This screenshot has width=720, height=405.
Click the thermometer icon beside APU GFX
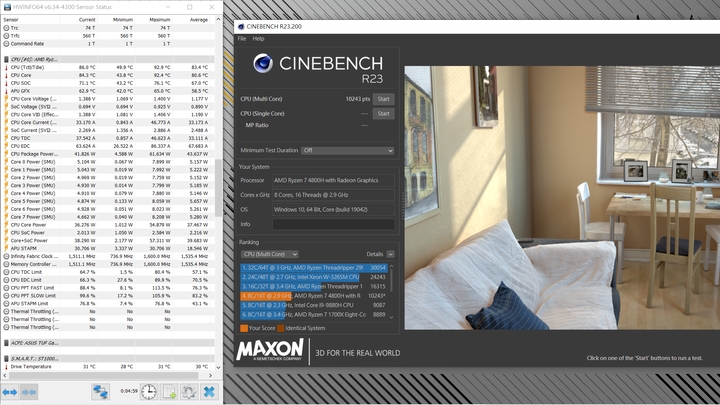(x=6, y=91)
